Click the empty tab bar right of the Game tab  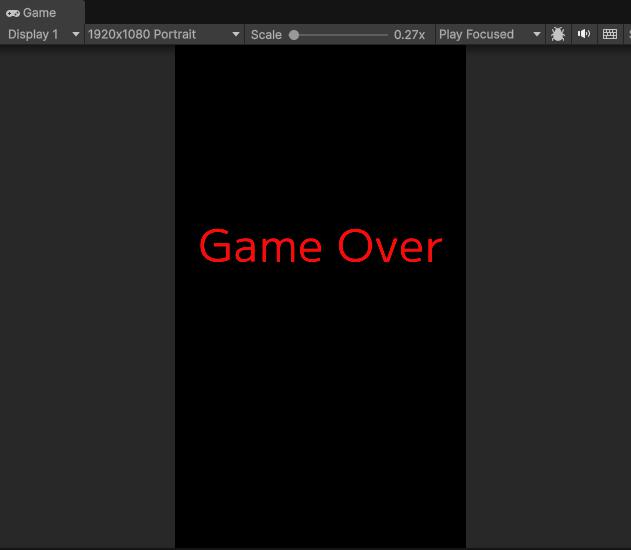[350, 12]
